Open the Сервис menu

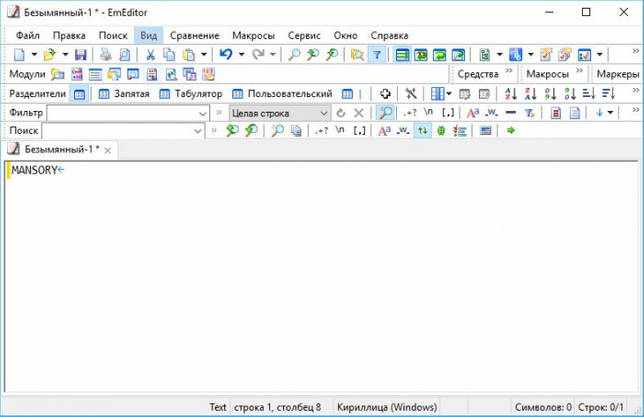pyautogui.click(x=304, y=36)
